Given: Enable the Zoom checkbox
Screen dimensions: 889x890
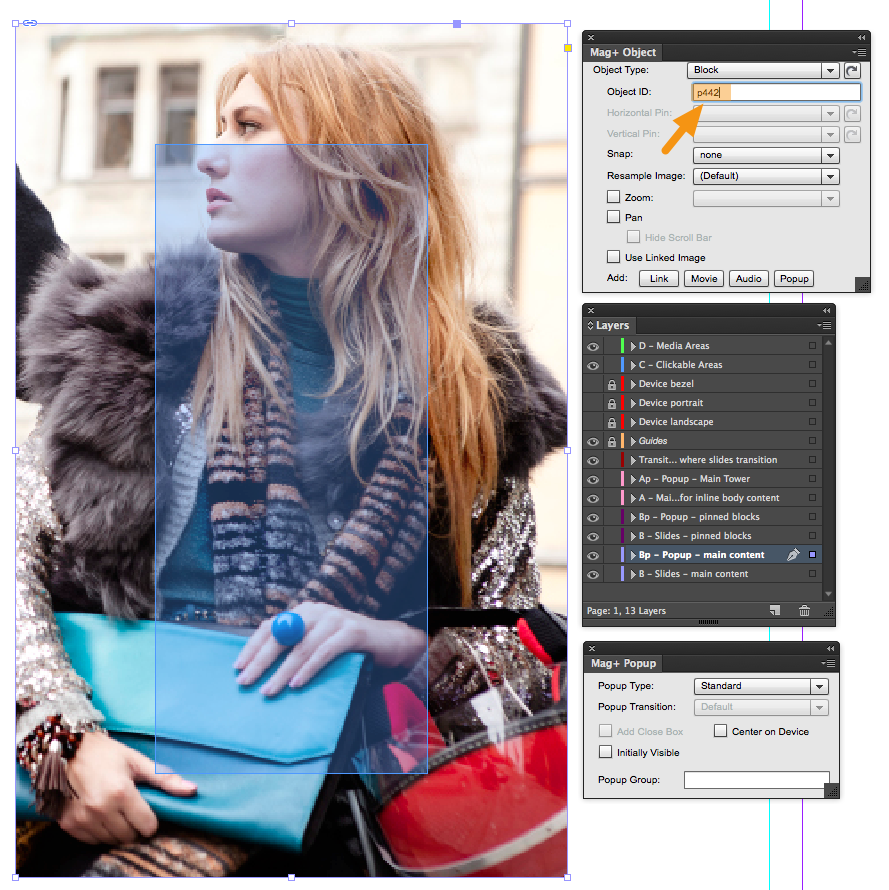Looking at the screenshot, I should [613, 196].
